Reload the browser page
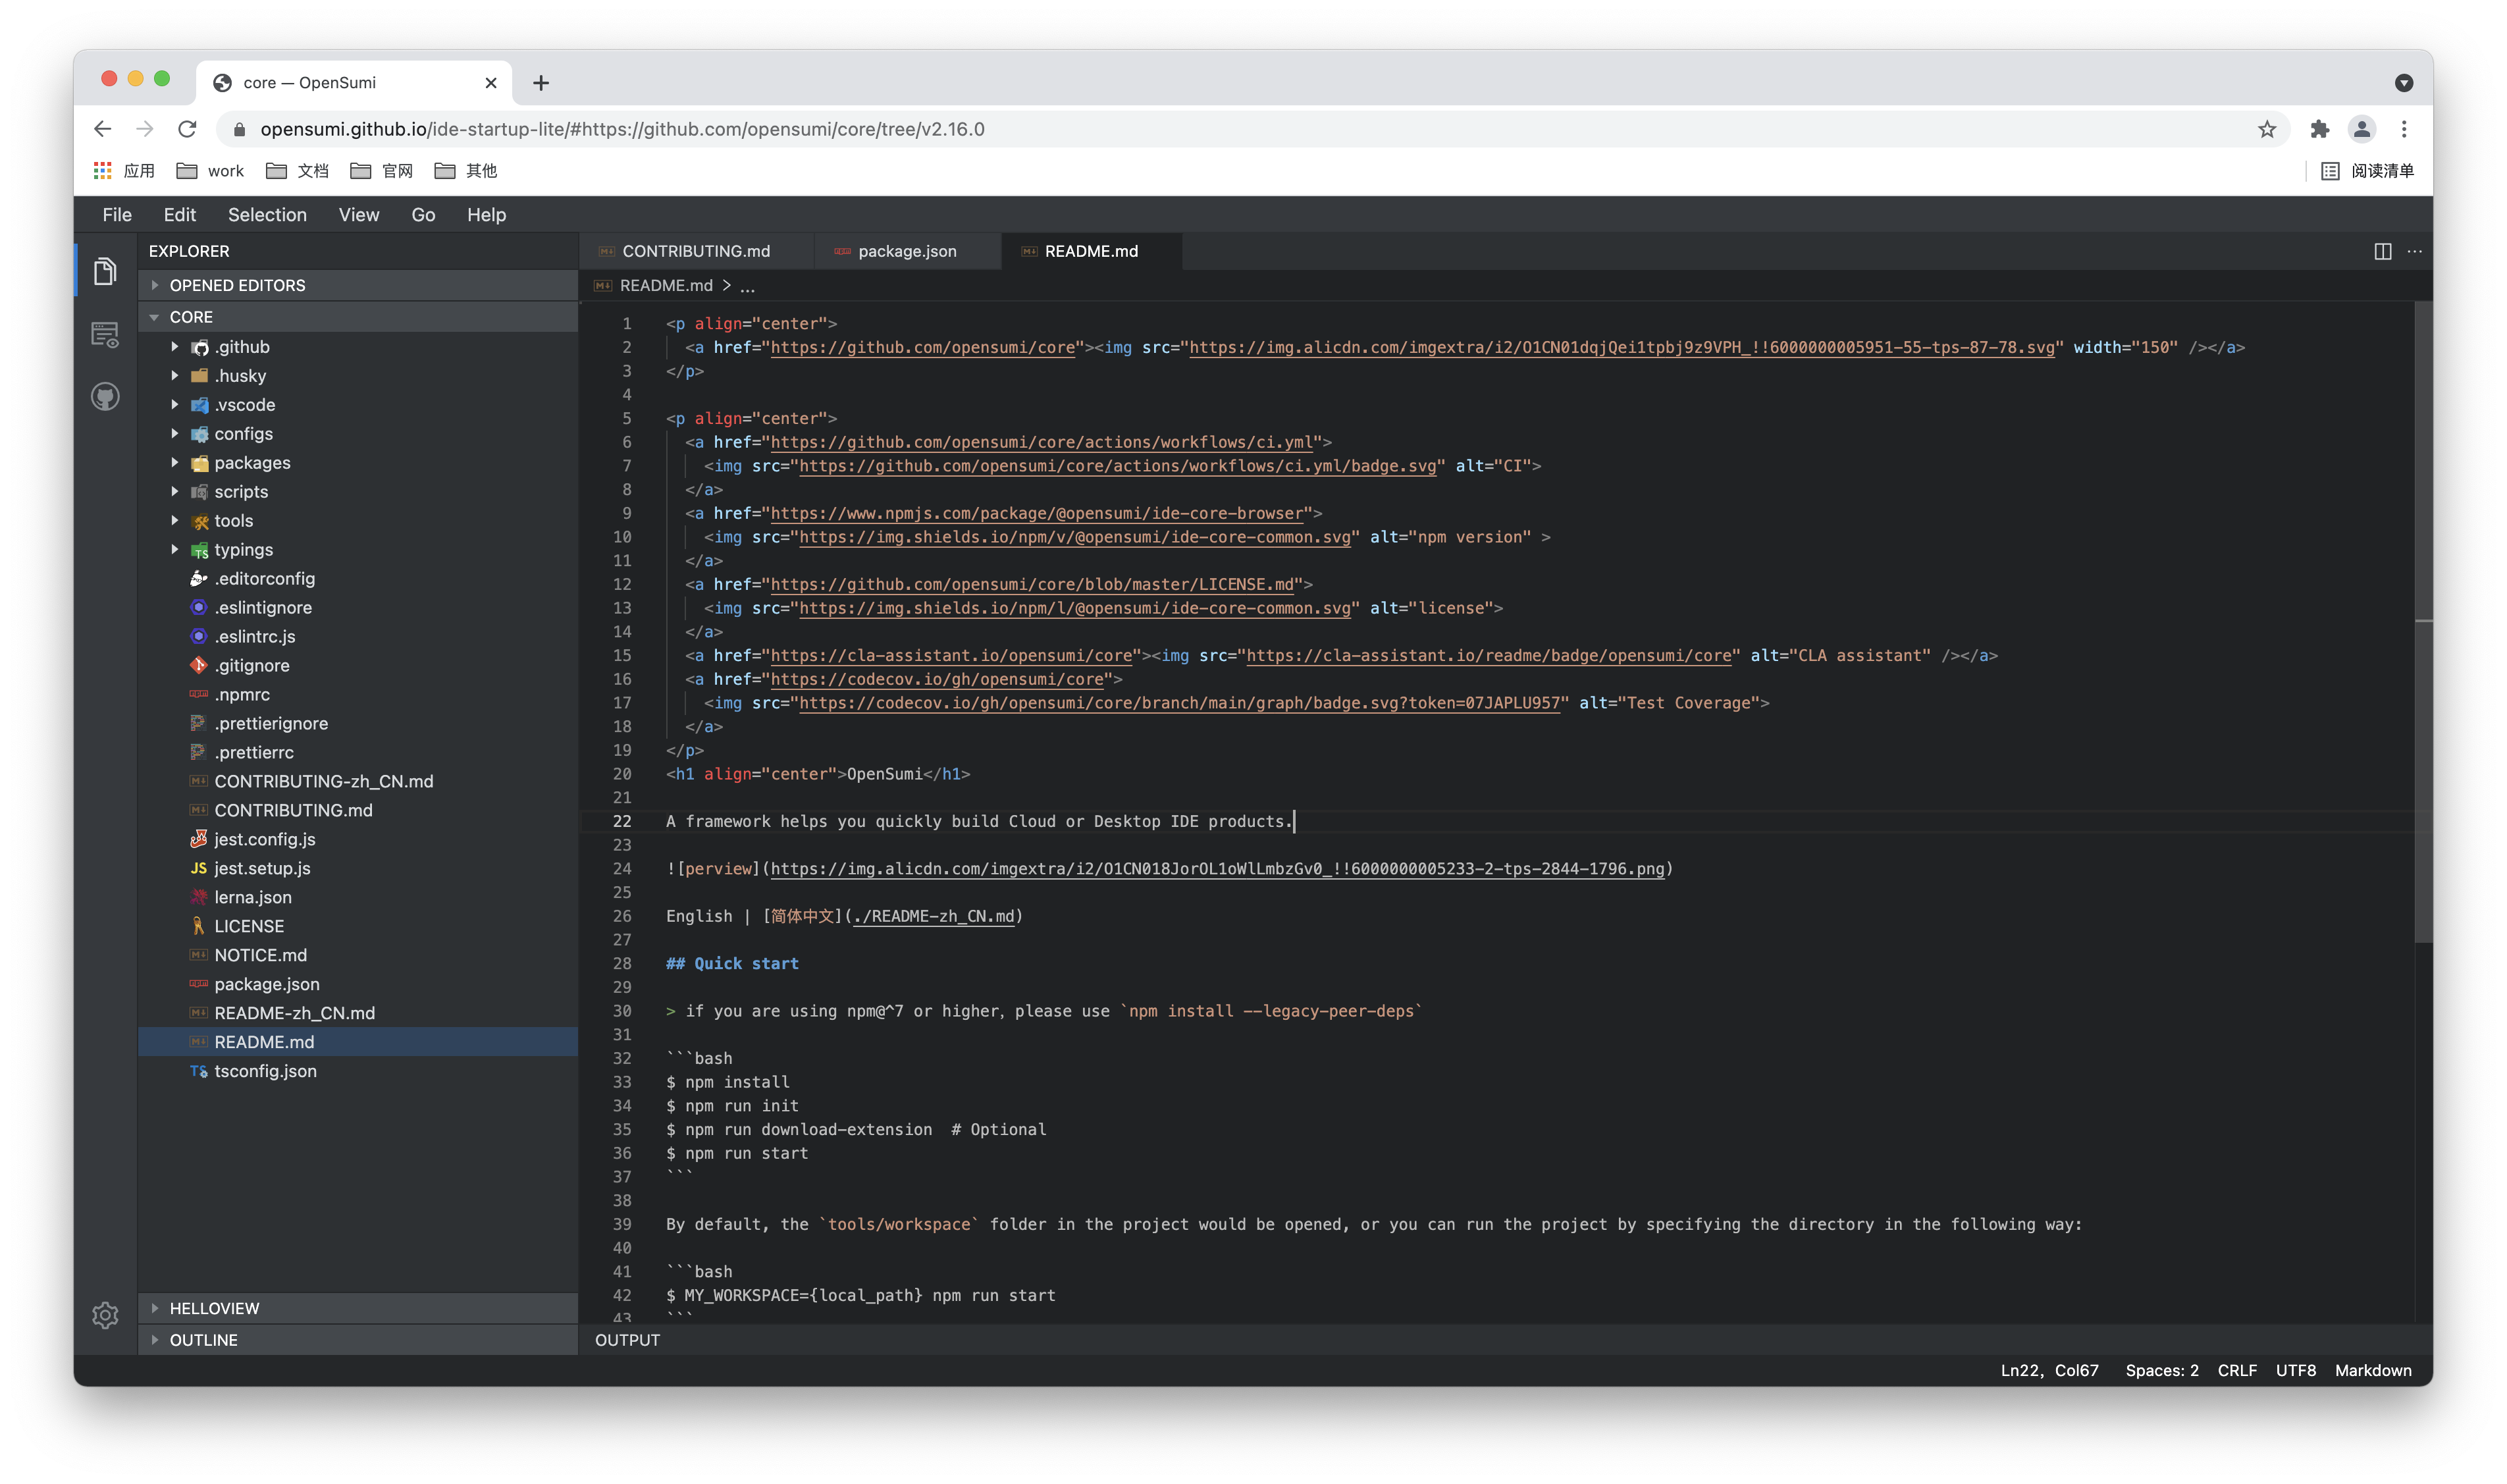 187,129
